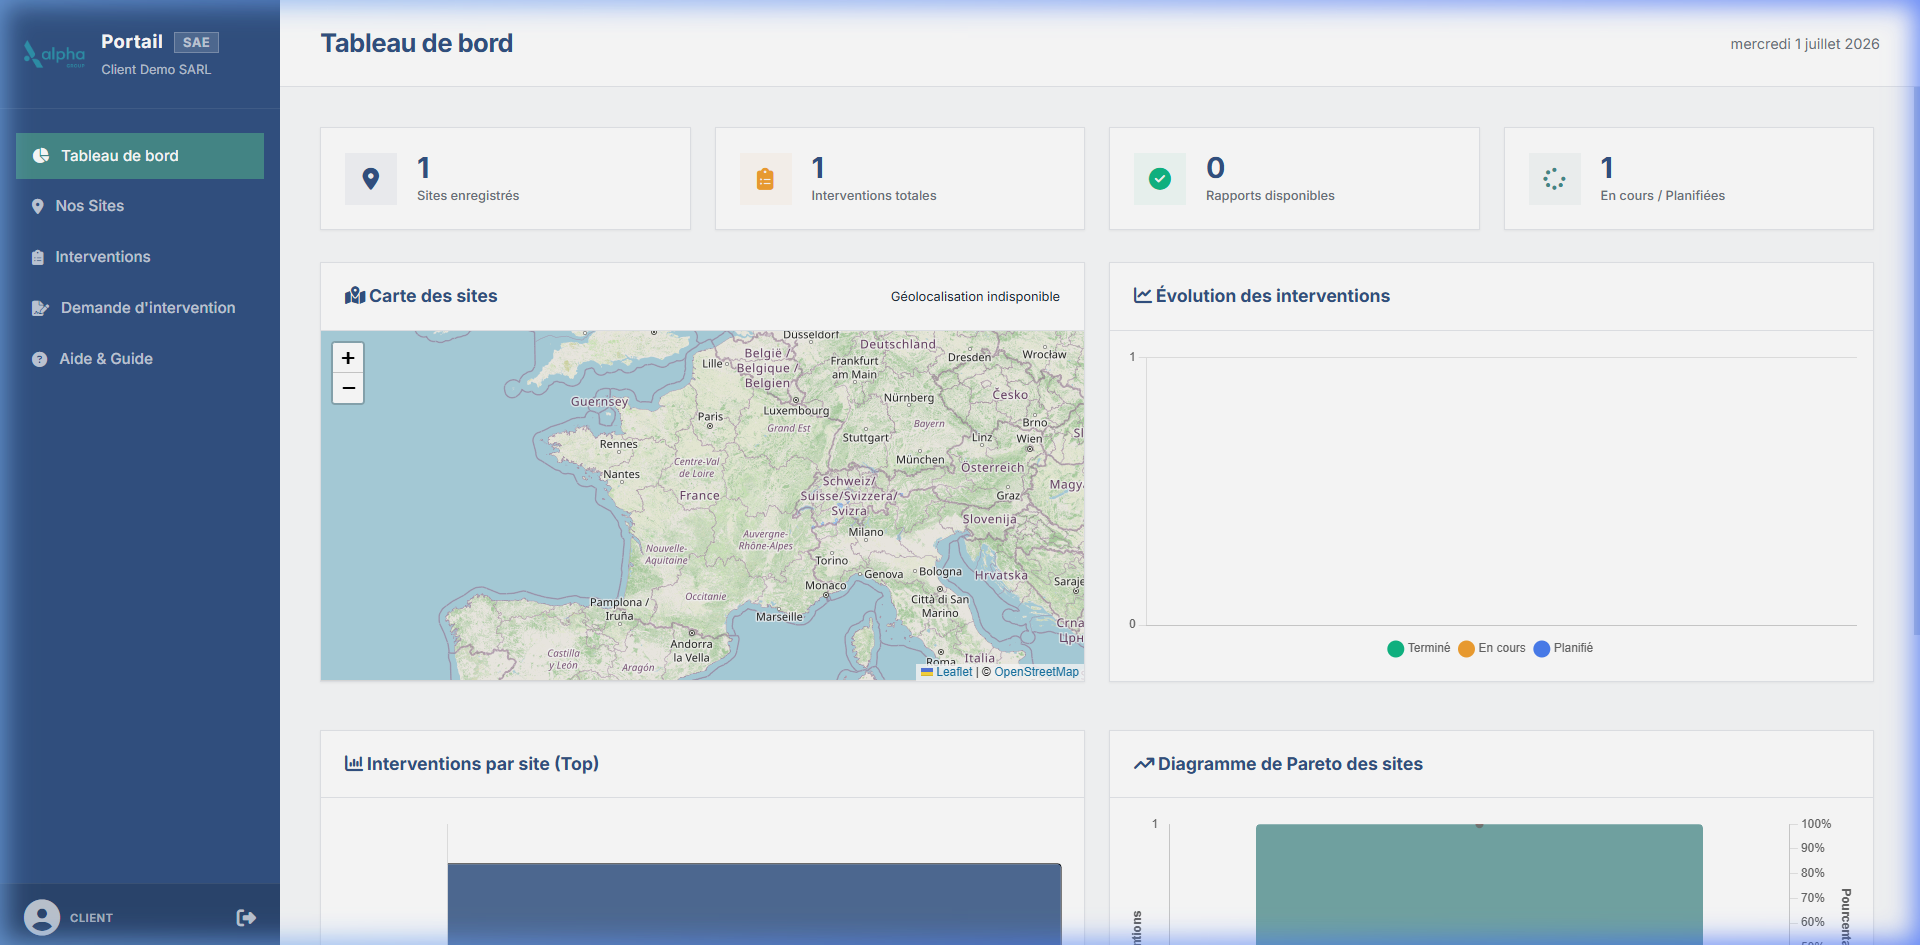Open Demande d'intervention menu item

tap(140, 308)
